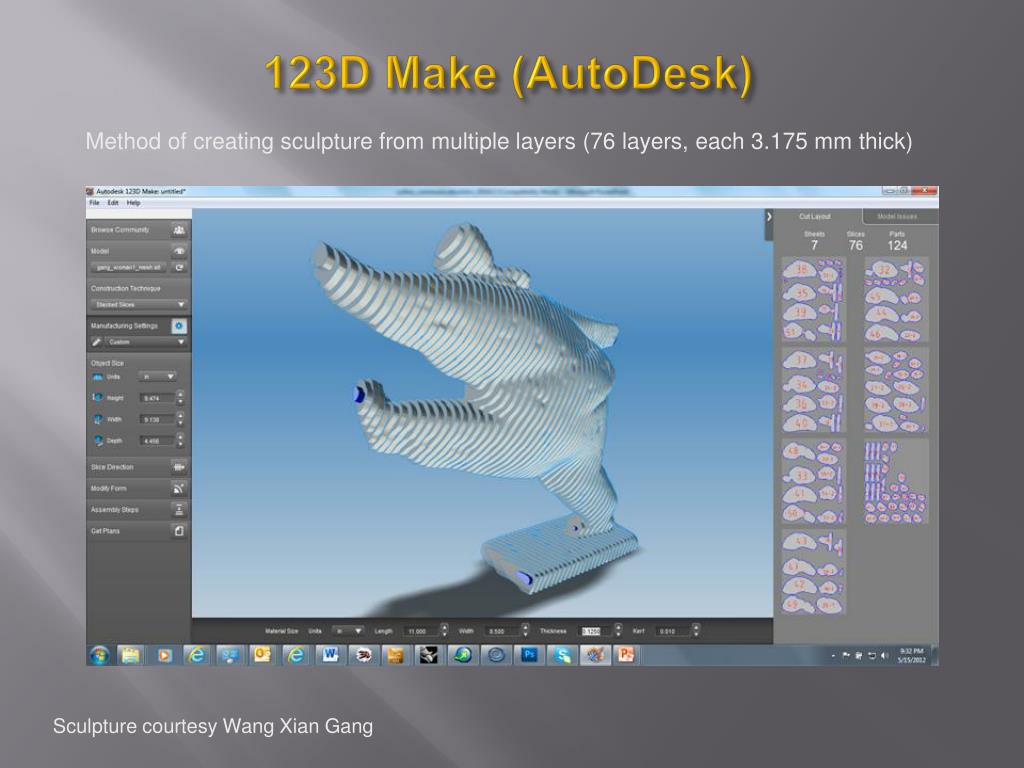
Task: Open the Object Size units dropdown
Action: (x=157, y=377)
